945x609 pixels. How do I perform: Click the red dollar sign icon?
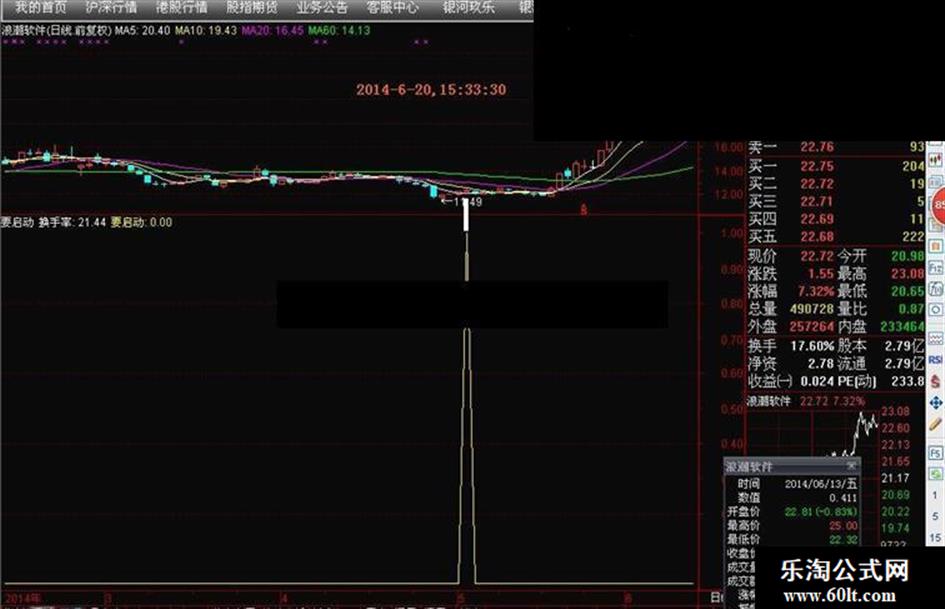pyautogui.click(x=935, y=381)
